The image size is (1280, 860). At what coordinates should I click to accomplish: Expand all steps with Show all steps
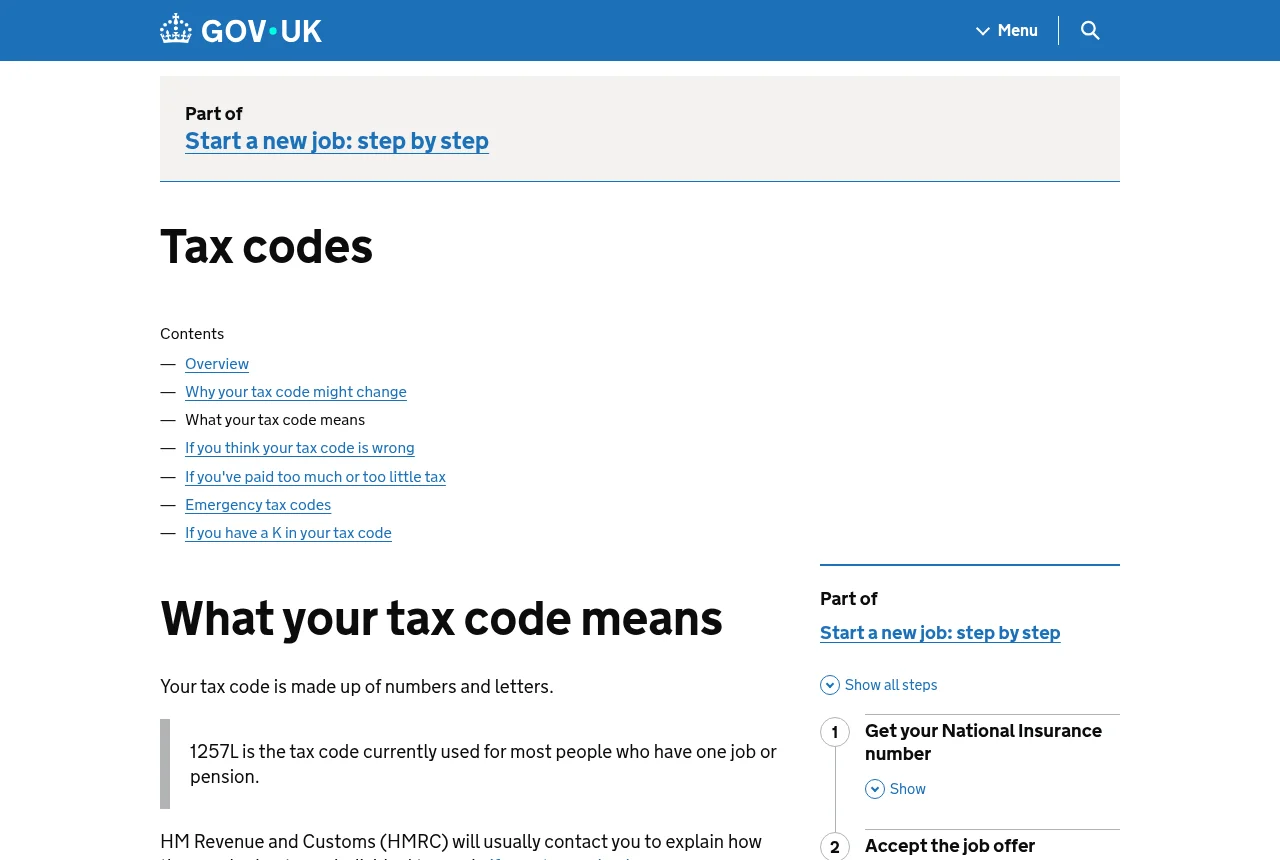[x=879, y=685]
